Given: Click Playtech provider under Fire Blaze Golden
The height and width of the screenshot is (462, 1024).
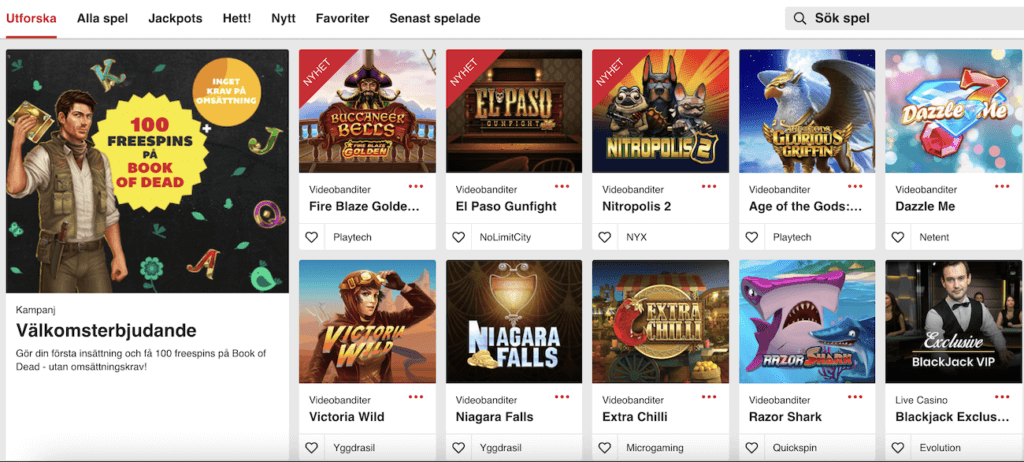Looking at the screenshot, I should [x=352, y=237].
